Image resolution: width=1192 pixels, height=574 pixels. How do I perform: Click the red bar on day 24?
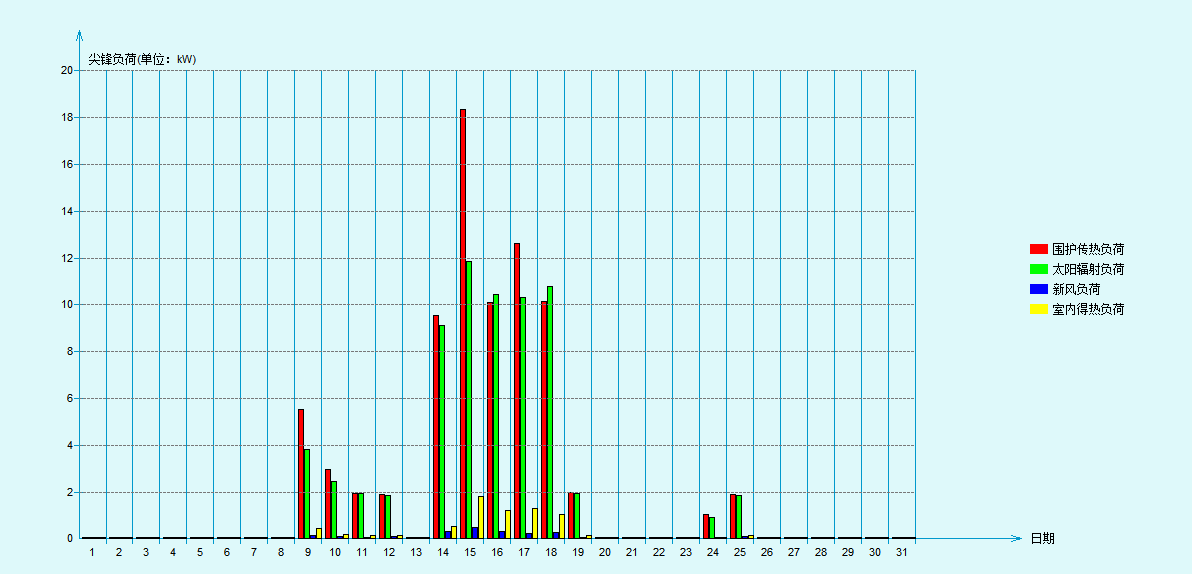706,526
